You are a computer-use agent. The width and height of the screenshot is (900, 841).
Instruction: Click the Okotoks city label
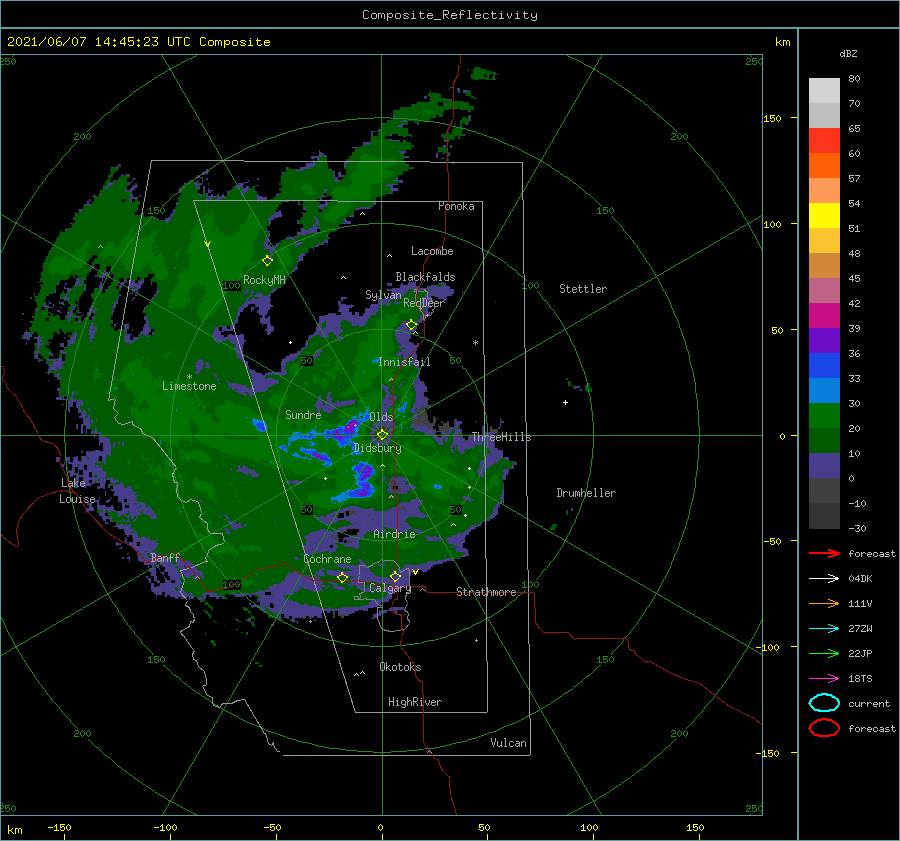[x=400, y=667]
